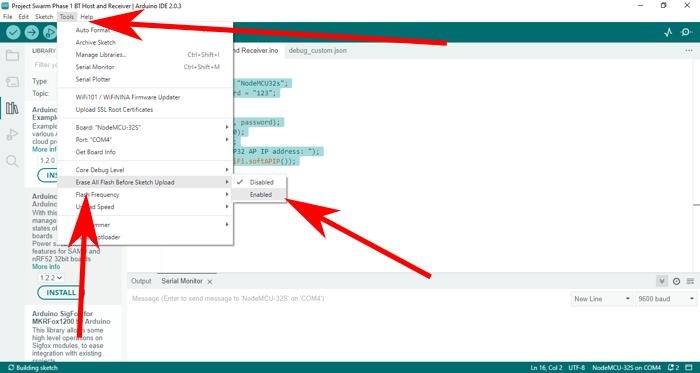Screen dimensions: 700x373
Task: Open the Help menu
Action: (87, 17)
